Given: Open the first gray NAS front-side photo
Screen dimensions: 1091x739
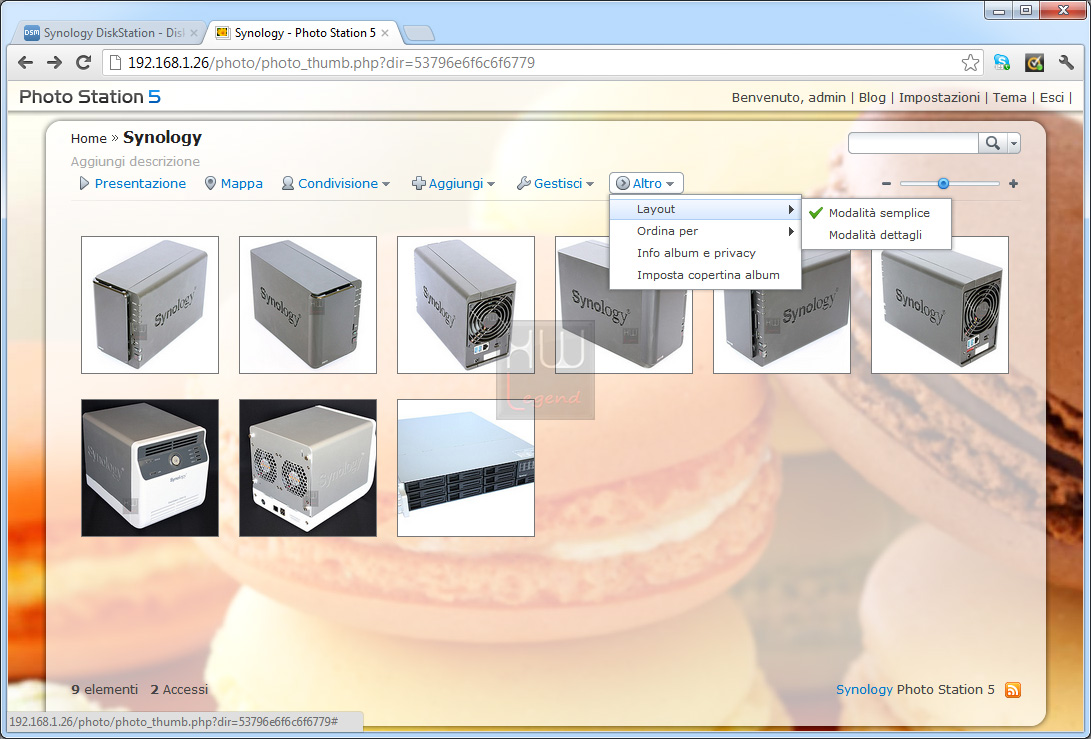Looking at the screenshot, I should pos(150,305).
